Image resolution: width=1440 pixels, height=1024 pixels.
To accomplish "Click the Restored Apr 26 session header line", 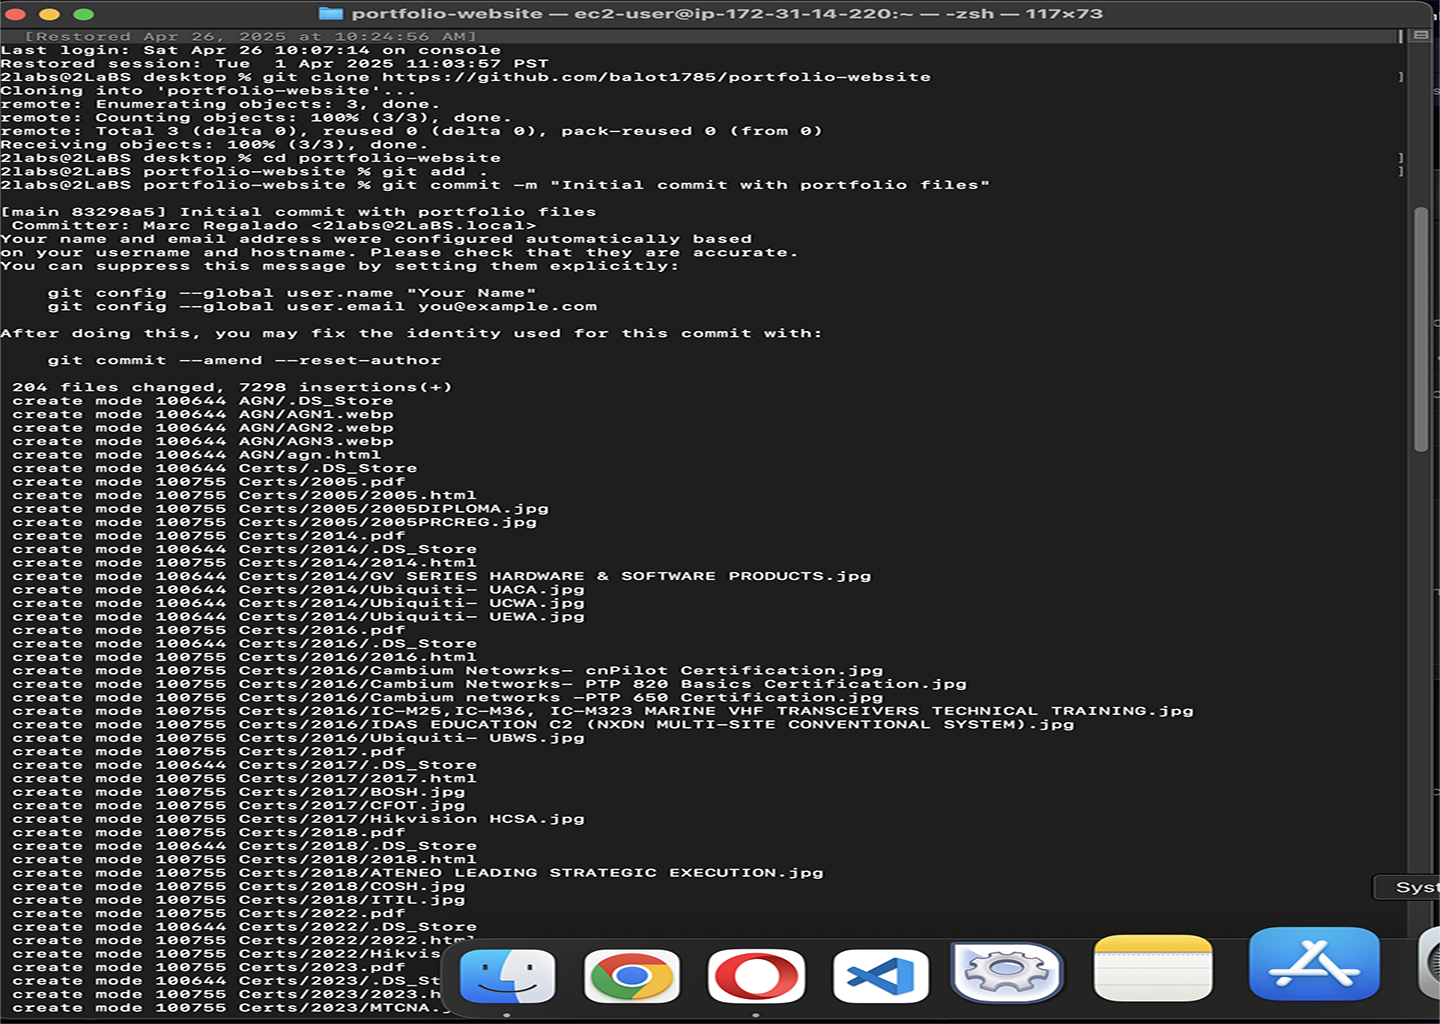I will pos(250,36).
